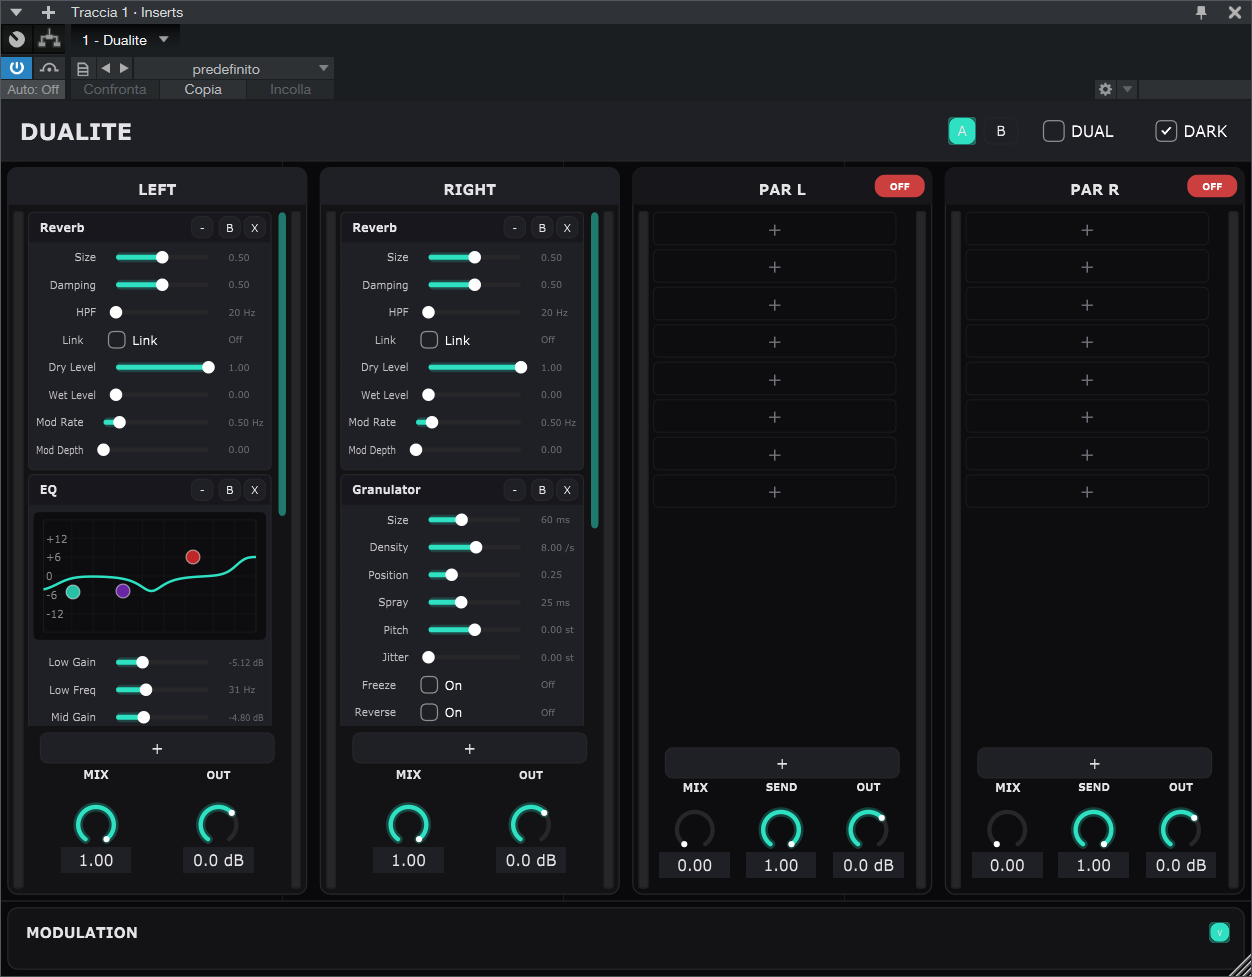Click the output routing icon top left
Viewport: 1252px width, 977px height.
coord(48,38)
